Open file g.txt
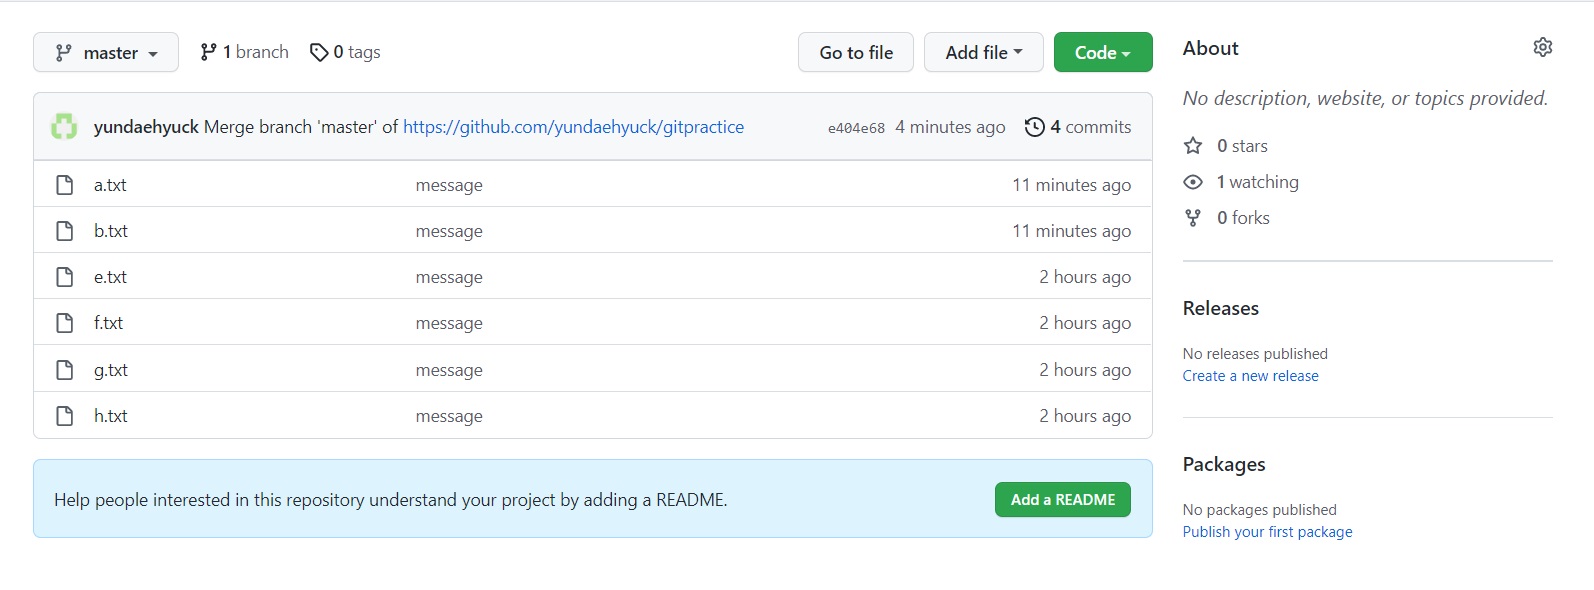Screen dimensions: 1594x590 click(x=111, y=370)
